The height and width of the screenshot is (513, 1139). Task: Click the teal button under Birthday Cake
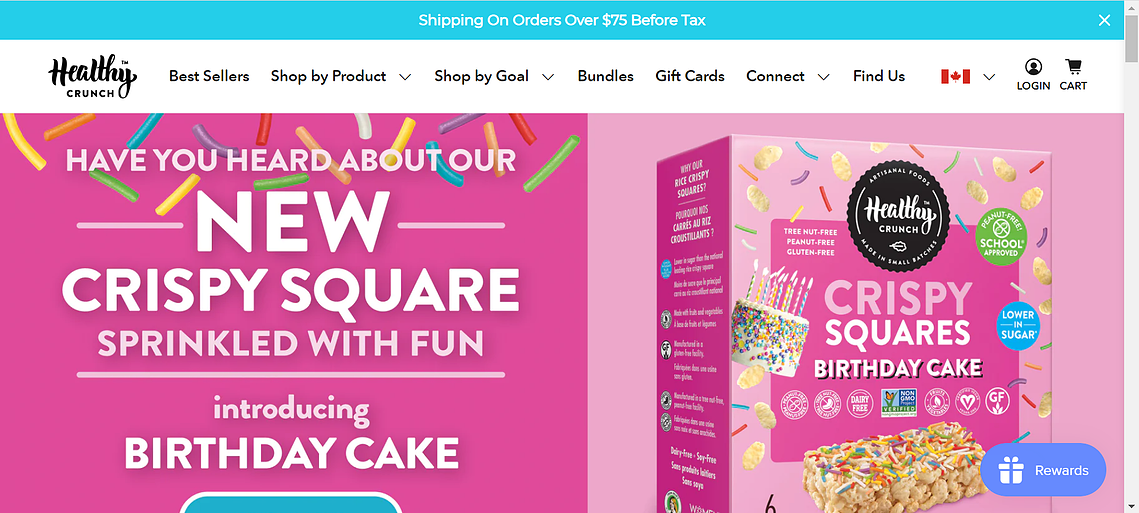(x=291, y=503)
